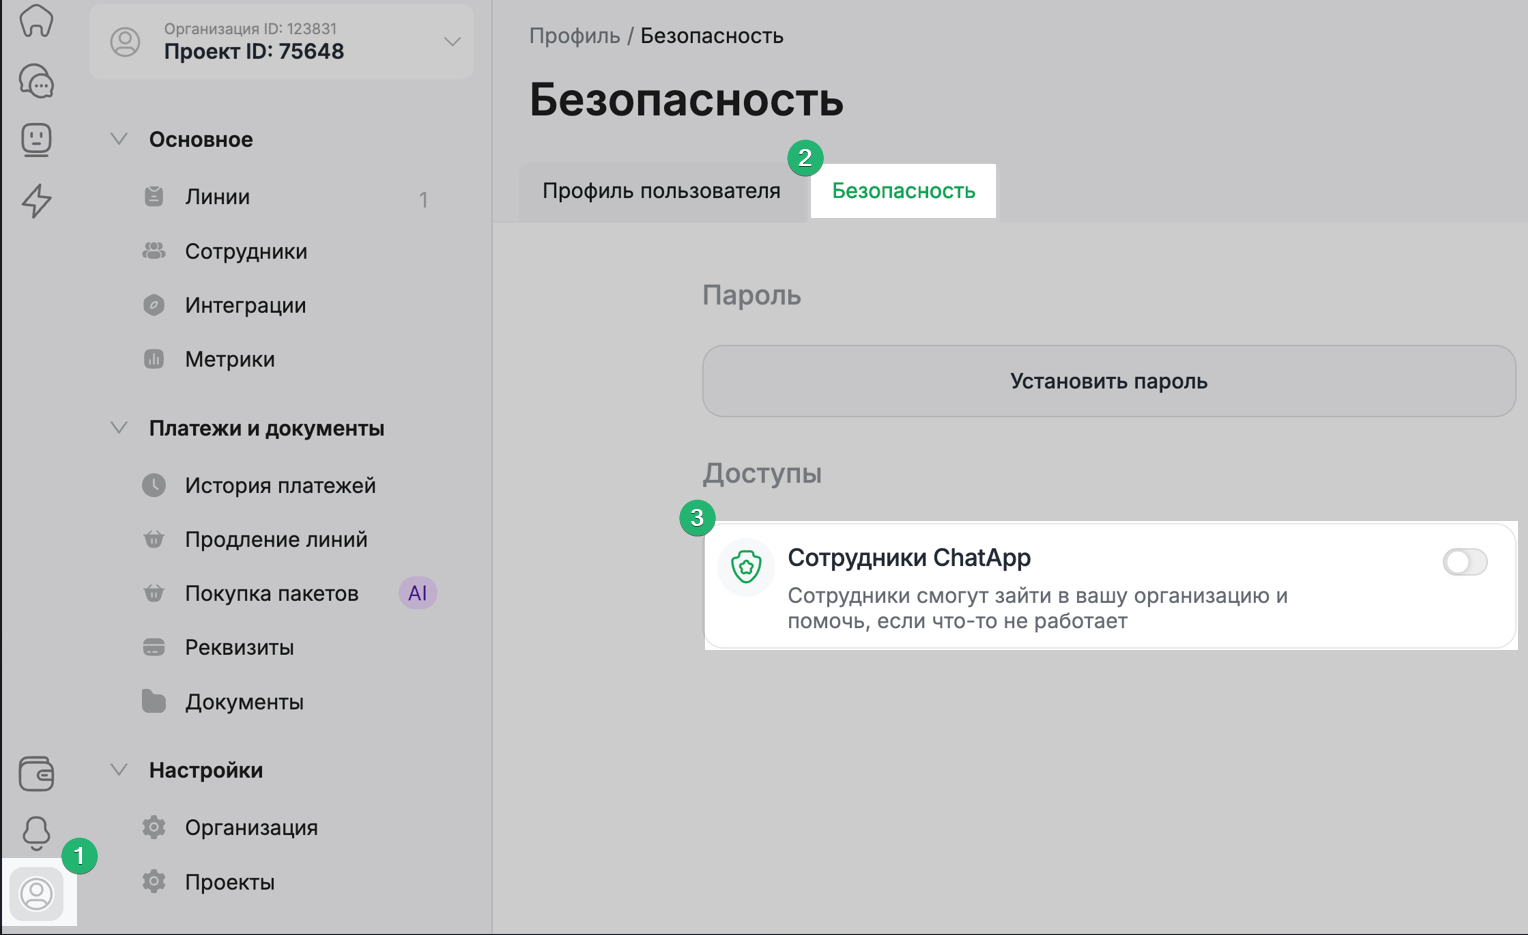Open the lightning bolt automation icon
Viewport: 1528px width, 935px height.
37,201
